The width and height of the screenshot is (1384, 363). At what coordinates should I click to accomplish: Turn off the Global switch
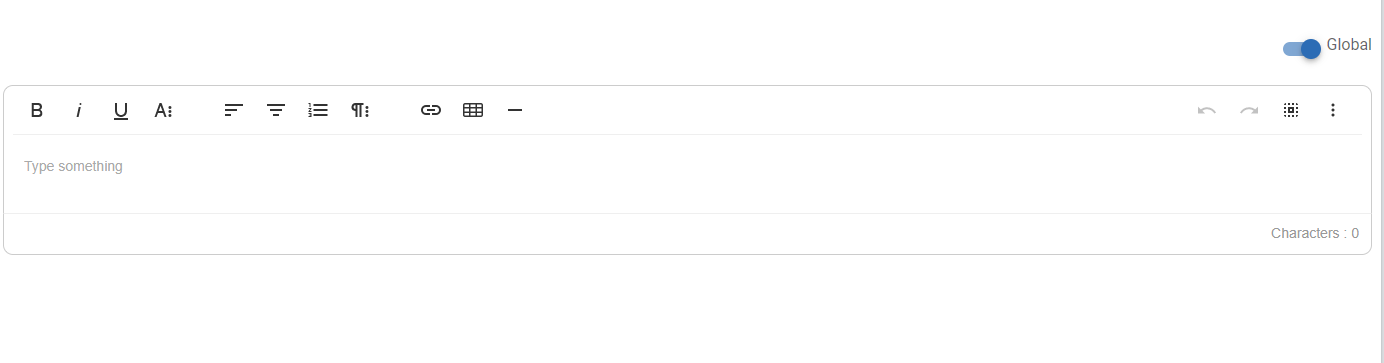(x=1302, y=49)
